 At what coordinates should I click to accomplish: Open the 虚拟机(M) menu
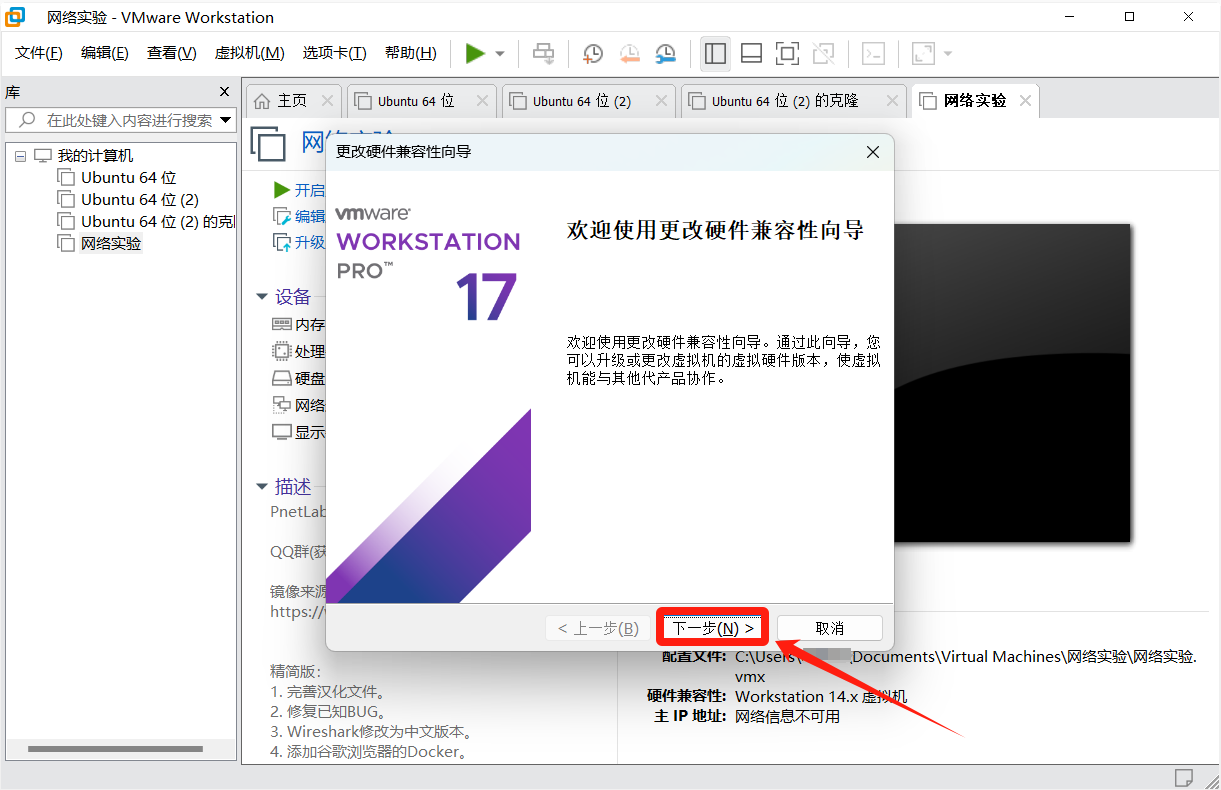[249, 53]
